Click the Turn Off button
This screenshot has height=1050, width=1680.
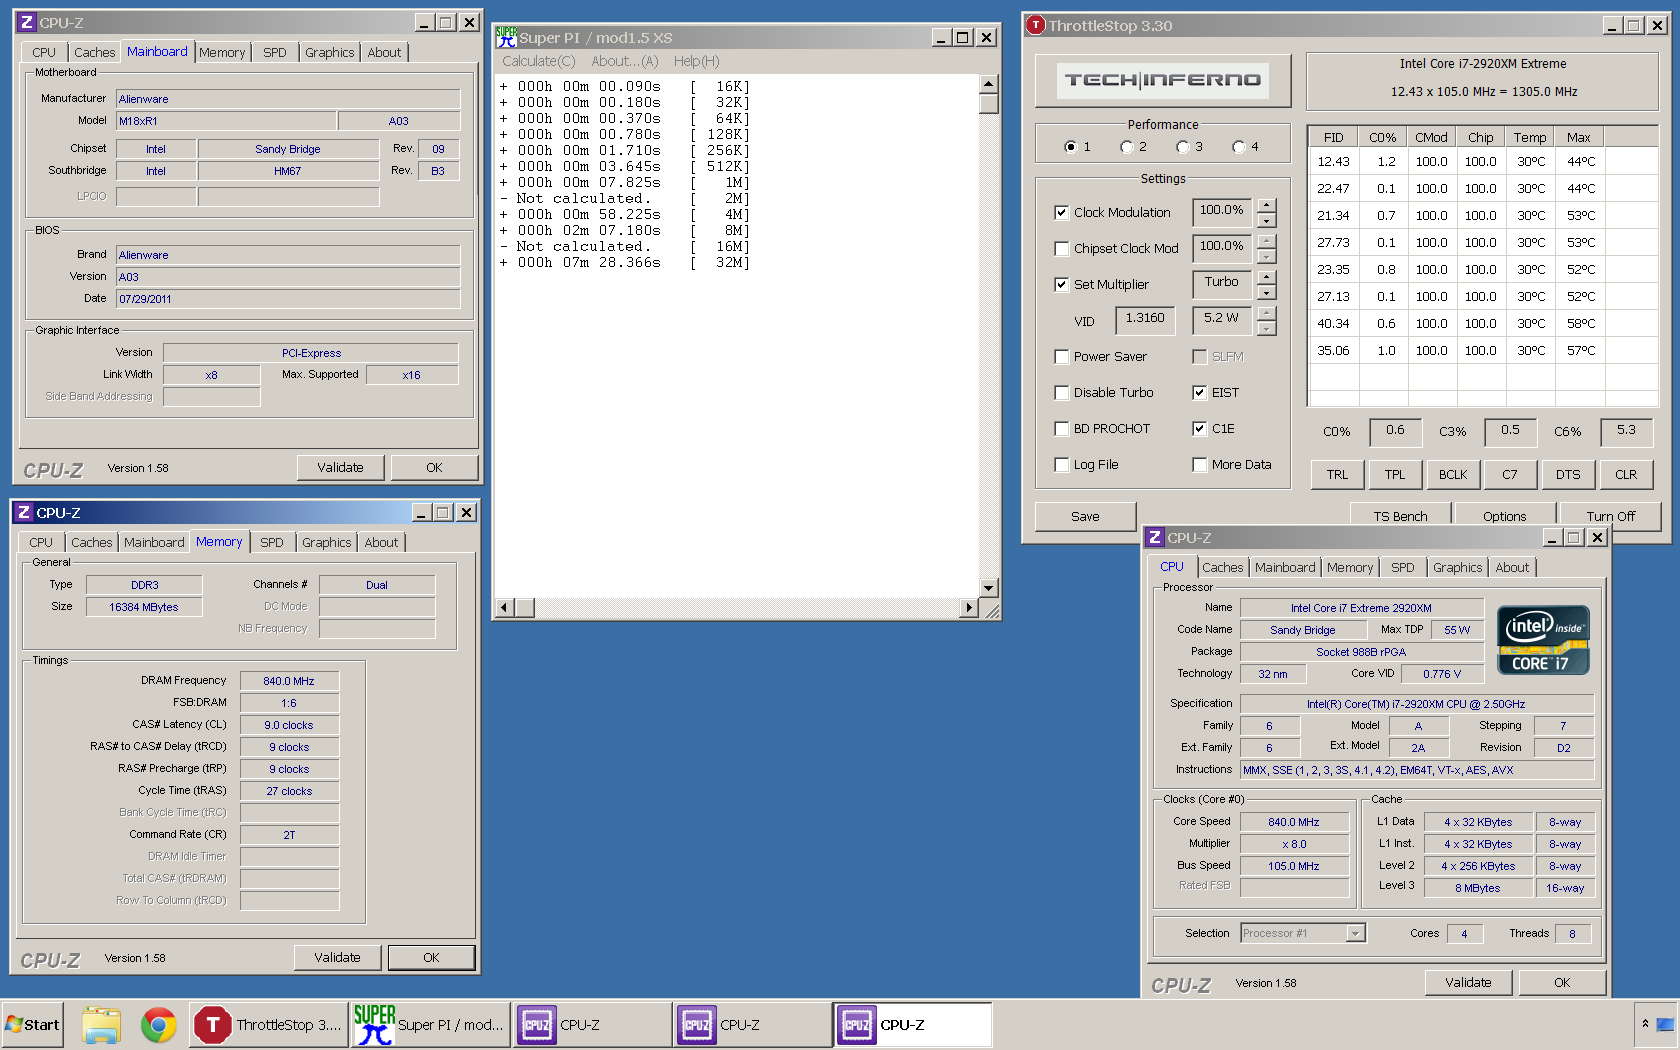pyautogui.click(x=1610, y=516)
